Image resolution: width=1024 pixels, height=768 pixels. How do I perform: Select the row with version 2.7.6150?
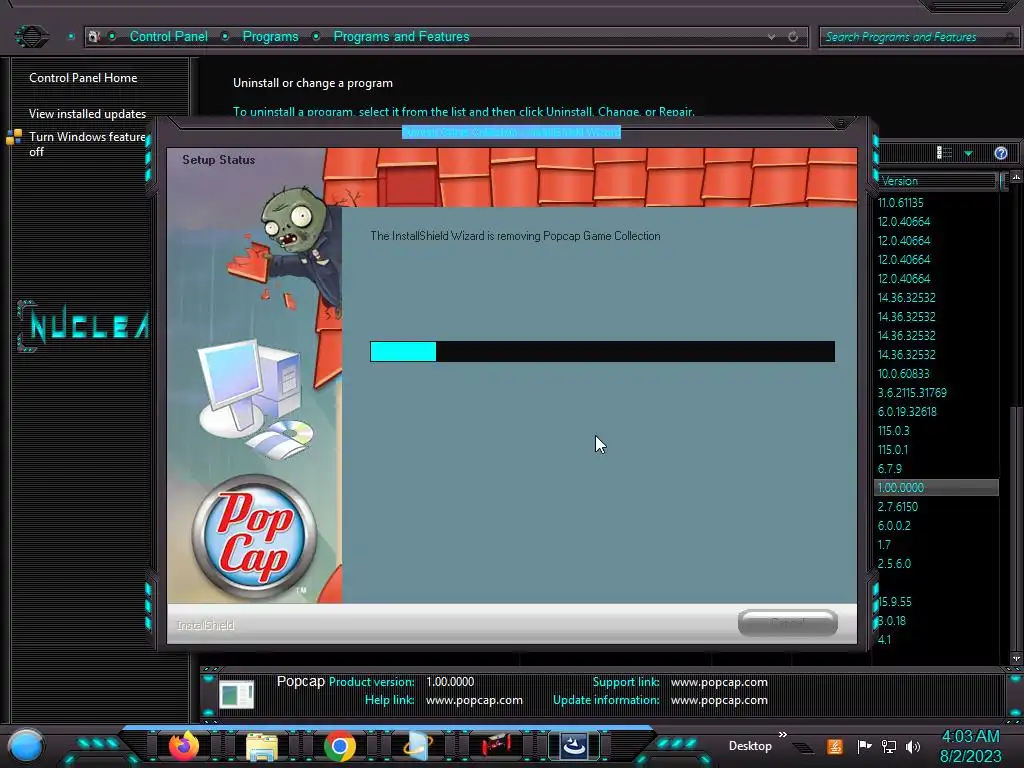[x=936, y=506]
